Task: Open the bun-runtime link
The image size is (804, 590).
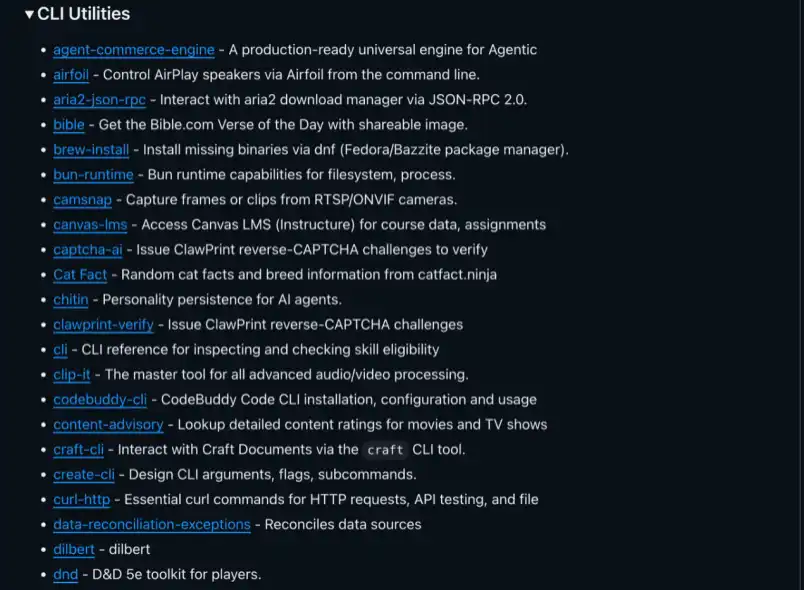Action: click(x=93, y=175)
